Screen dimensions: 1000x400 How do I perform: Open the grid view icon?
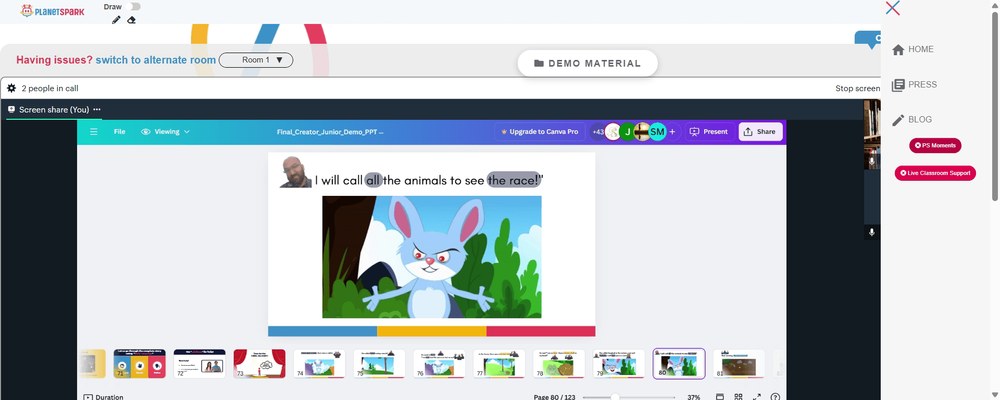point(739,397)
